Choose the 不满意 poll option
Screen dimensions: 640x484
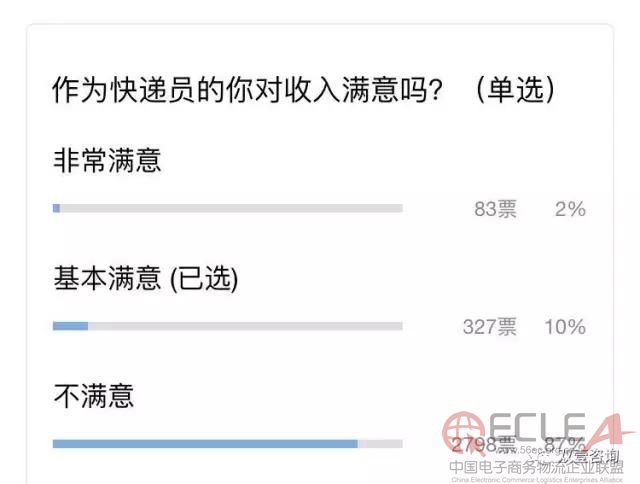(93, 397)
